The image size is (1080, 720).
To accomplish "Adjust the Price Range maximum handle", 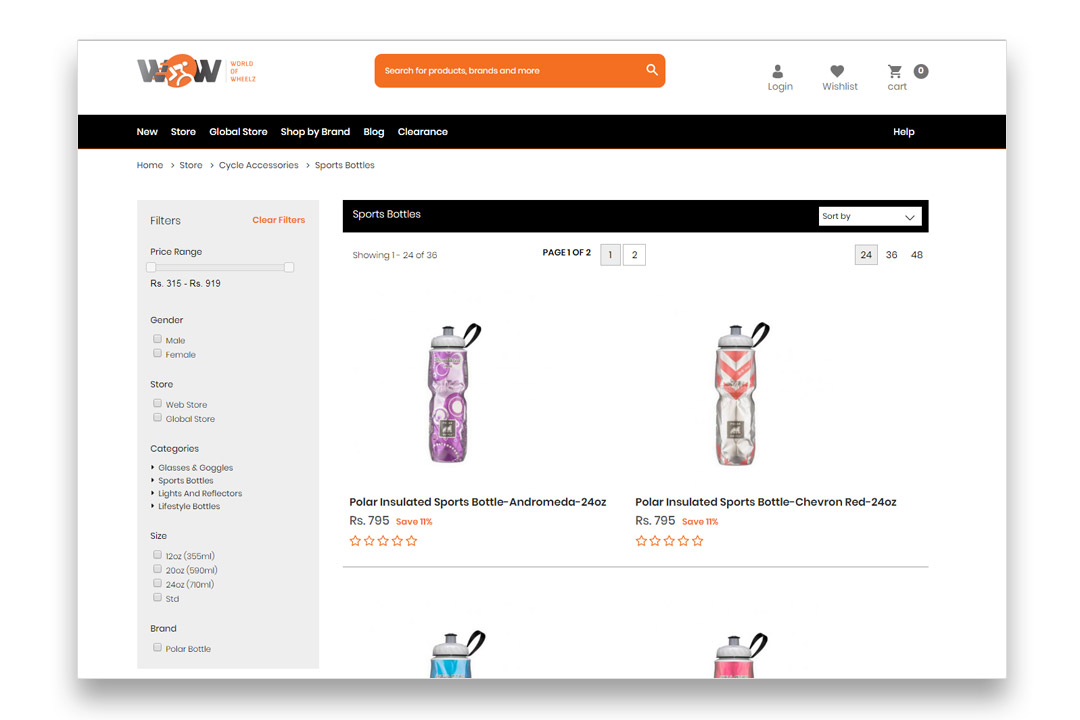I will (x=289, y=267).
